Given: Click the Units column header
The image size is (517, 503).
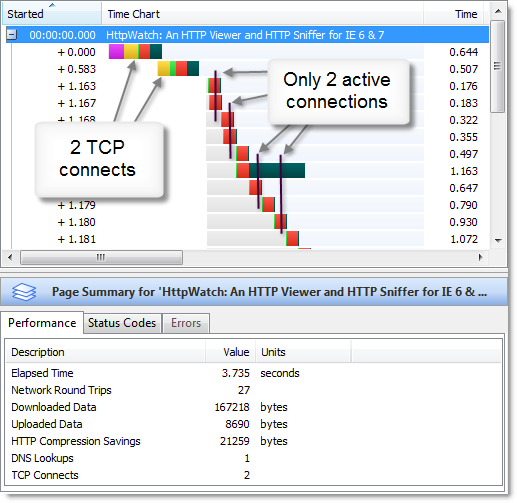Looking at the screenshot, I should (303, 352).
